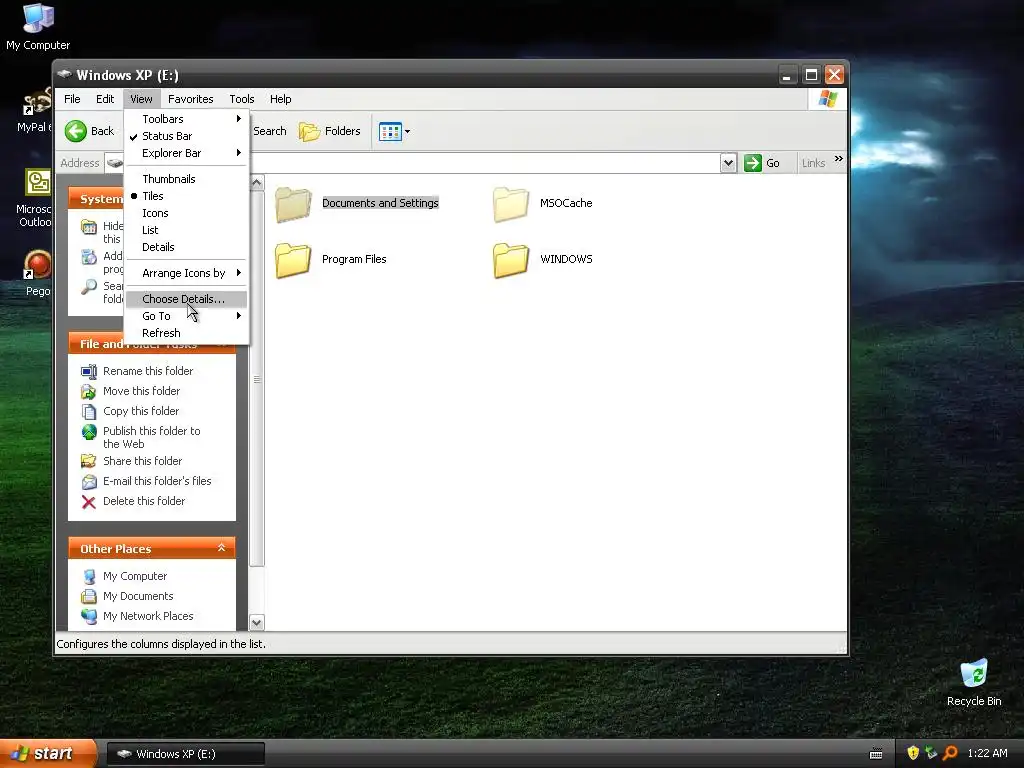Collapse the Other Places panel chevron
This screenshot has width=1024, height=768.
pyautogui.click(x=221, y=548)
